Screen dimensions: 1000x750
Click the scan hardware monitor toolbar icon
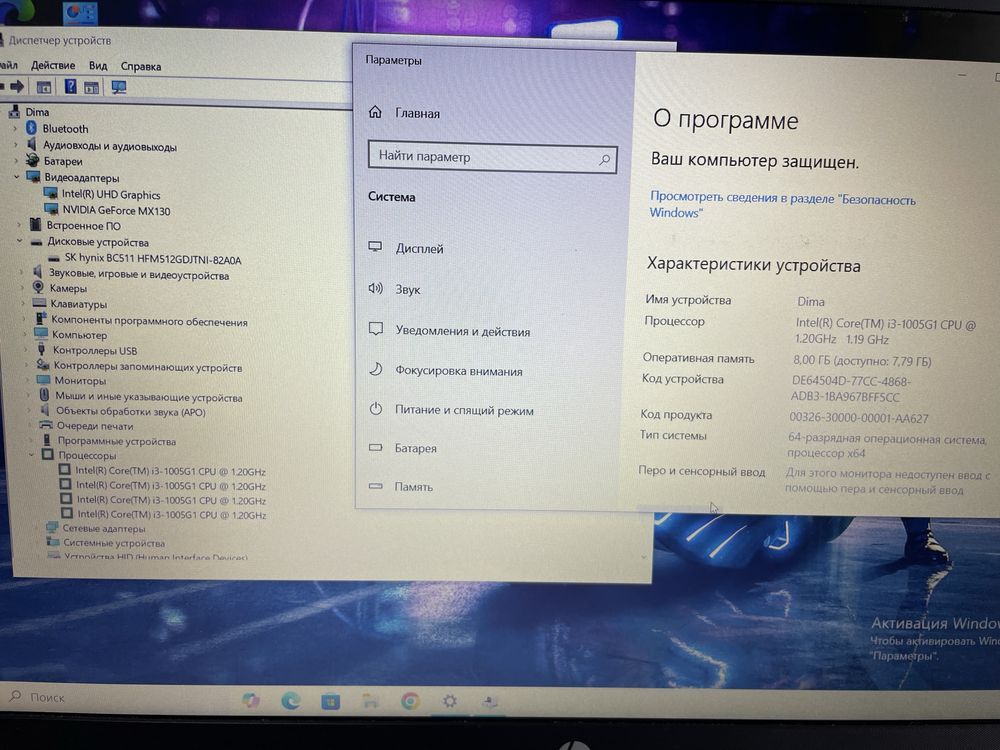pyautogui.click(x=119, y=87)
